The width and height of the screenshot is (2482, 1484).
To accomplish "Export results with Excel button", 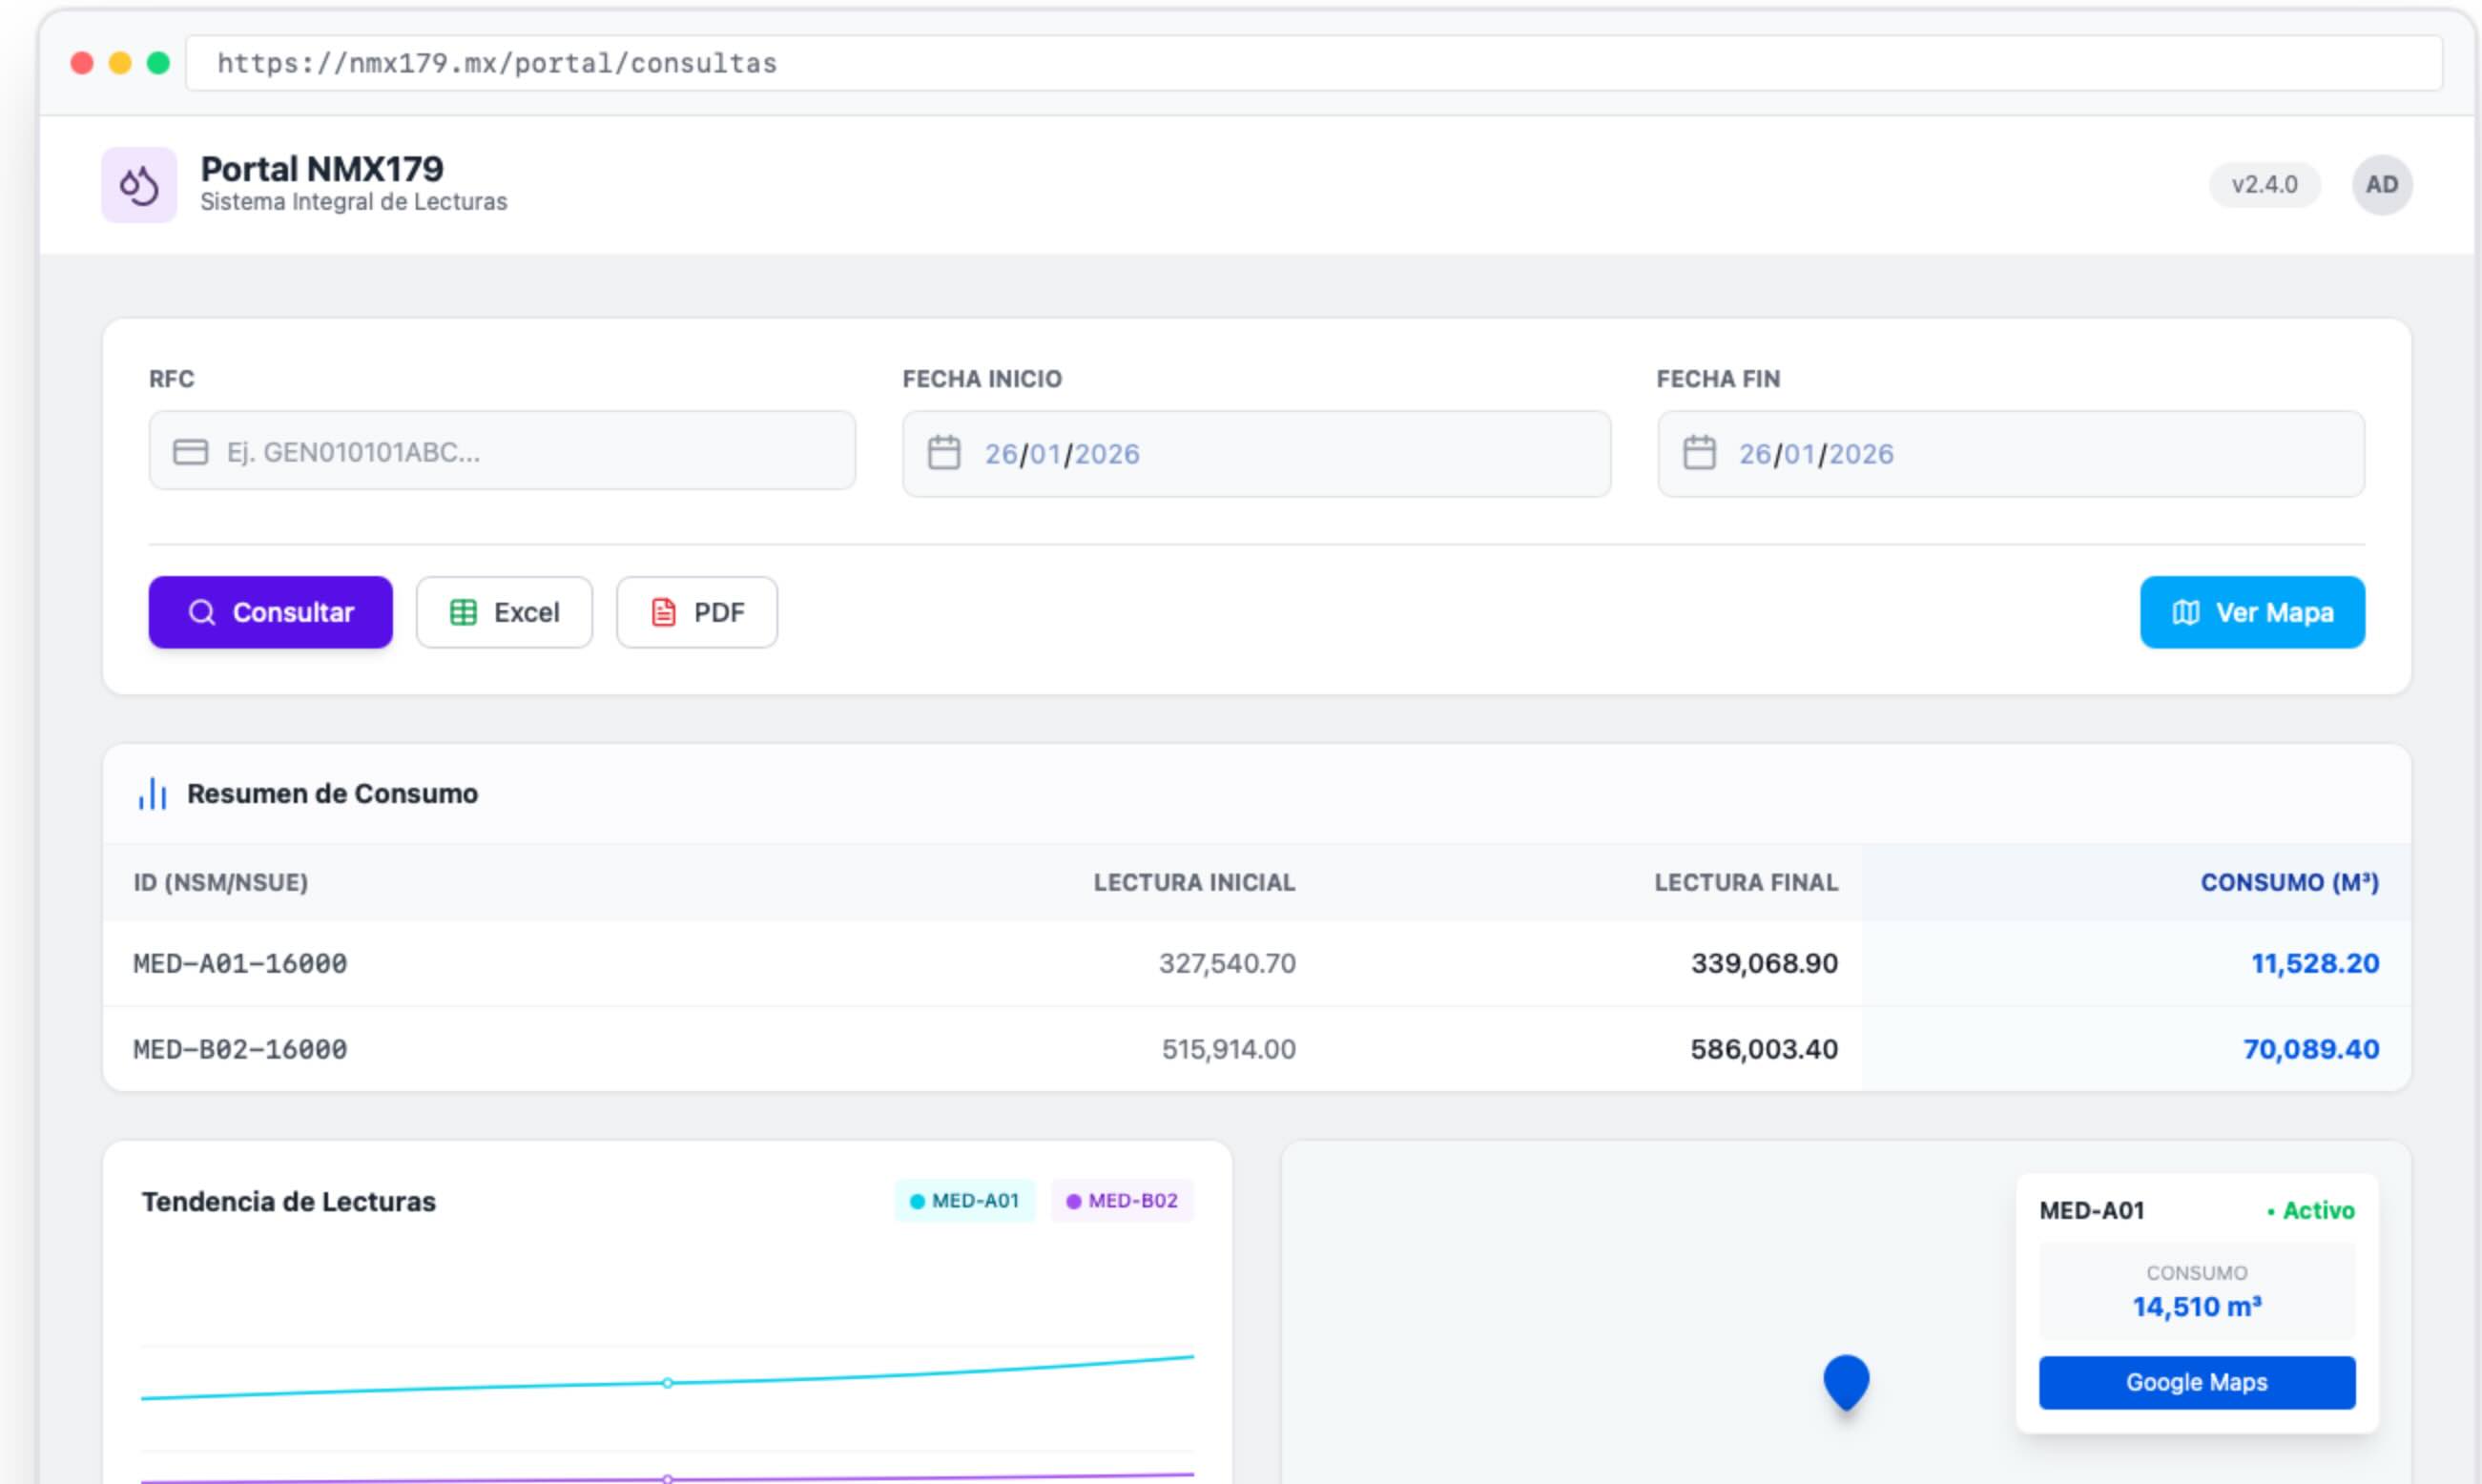I will [x=504, y=612].
